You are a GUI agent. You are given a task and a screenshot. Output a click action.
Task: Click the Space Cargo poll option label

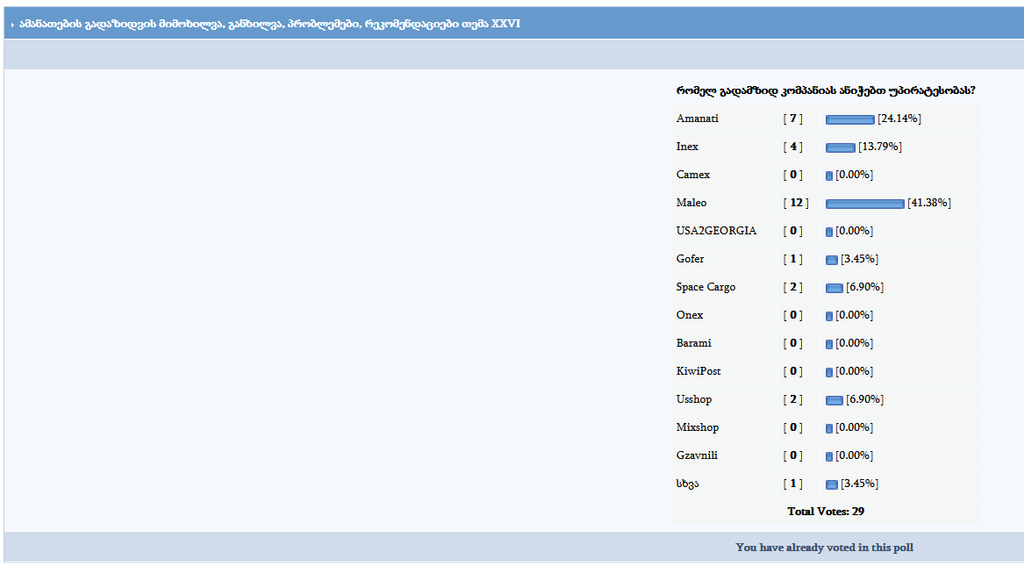pyautogui.click(x=706, y=287)
